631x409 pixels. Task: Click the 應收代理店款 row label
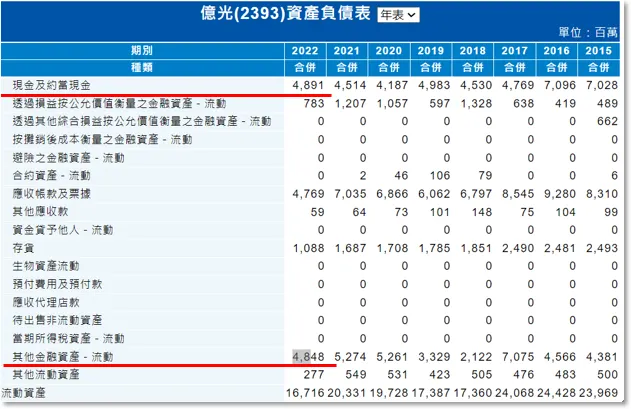click(x=46, y=302)
